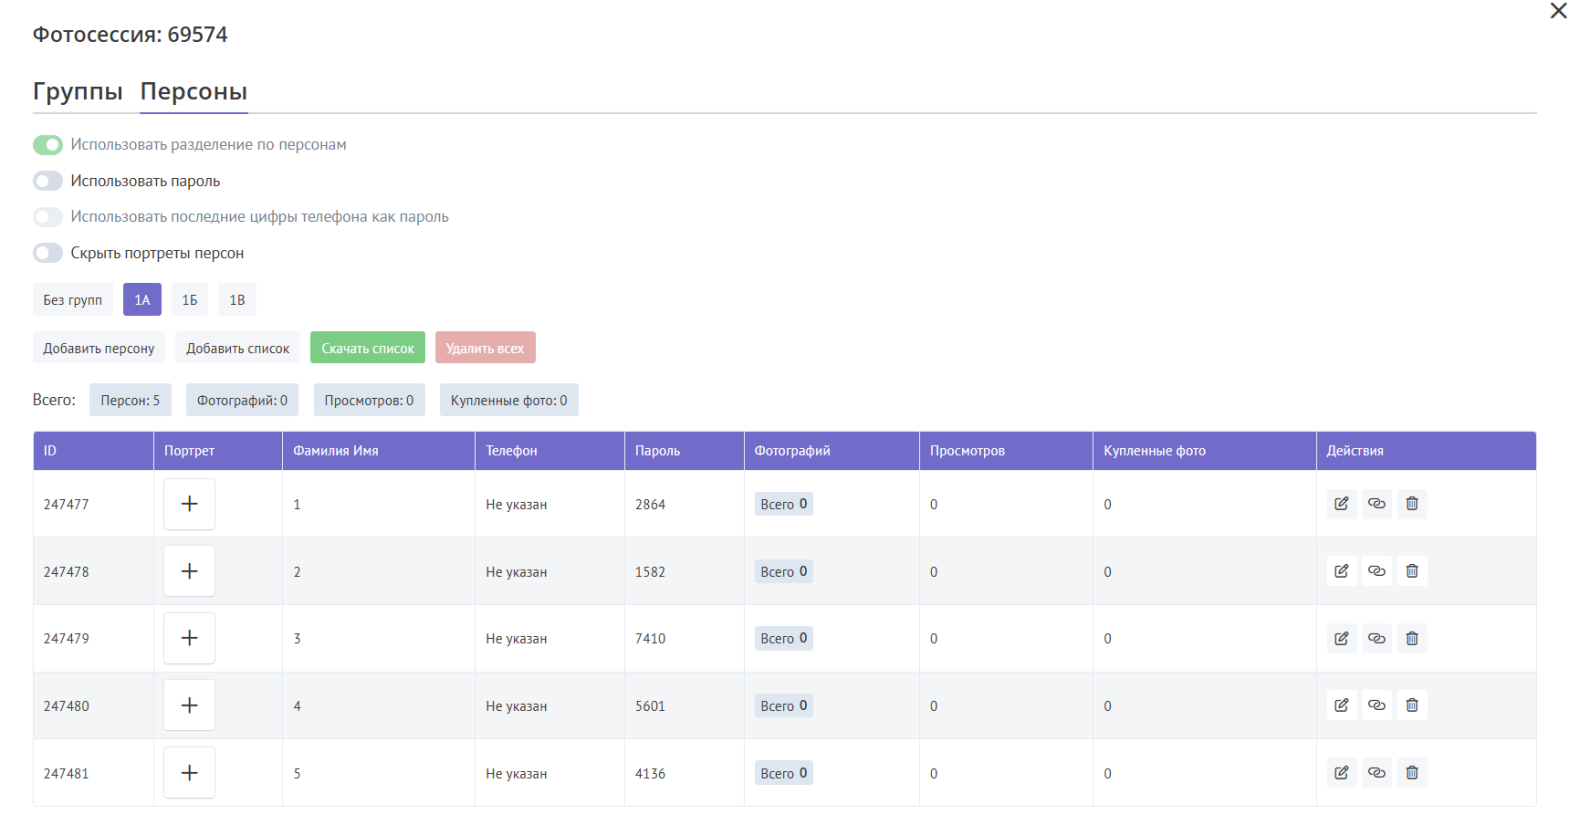Click the green "Скачать список" button
This screenshot has height=825, width=1580.
(x=367, y=348)
